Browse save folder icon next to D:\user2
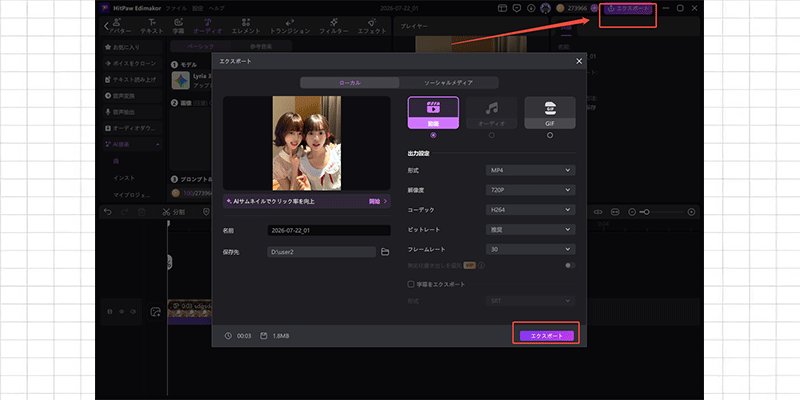The width and height of the screenshot is (800, 400). [385, 252]
